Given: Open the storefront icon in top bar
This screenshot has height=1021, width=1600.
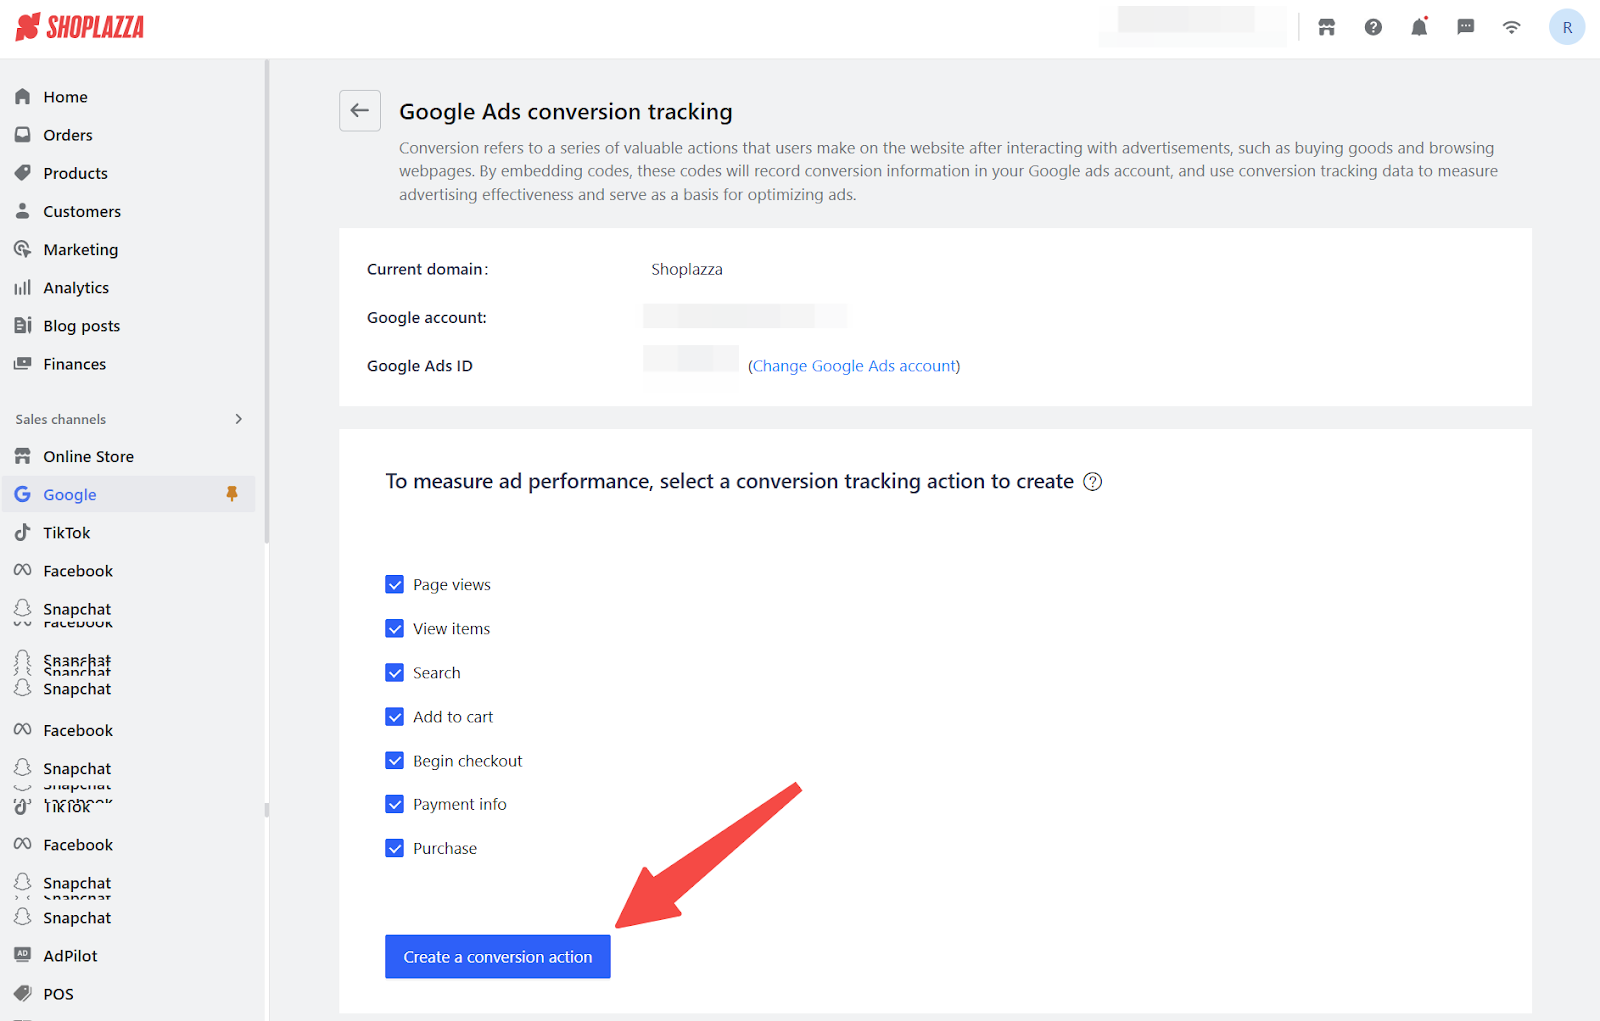Looking at the screenshot, I should 1327,27.
